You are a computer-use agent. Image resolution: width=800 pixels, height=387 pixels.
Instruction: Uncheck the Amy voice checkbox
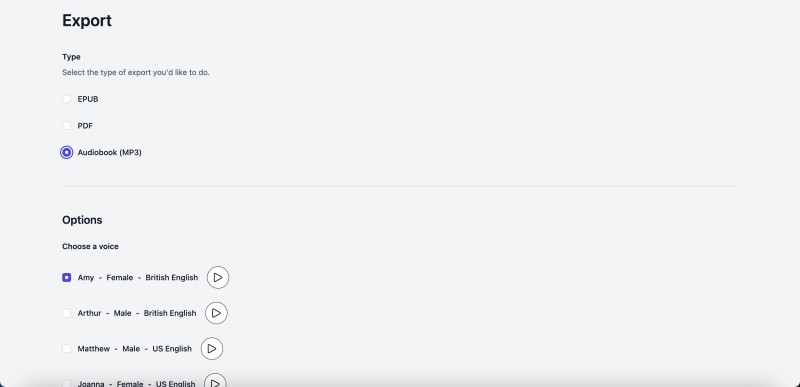(66, 277)
